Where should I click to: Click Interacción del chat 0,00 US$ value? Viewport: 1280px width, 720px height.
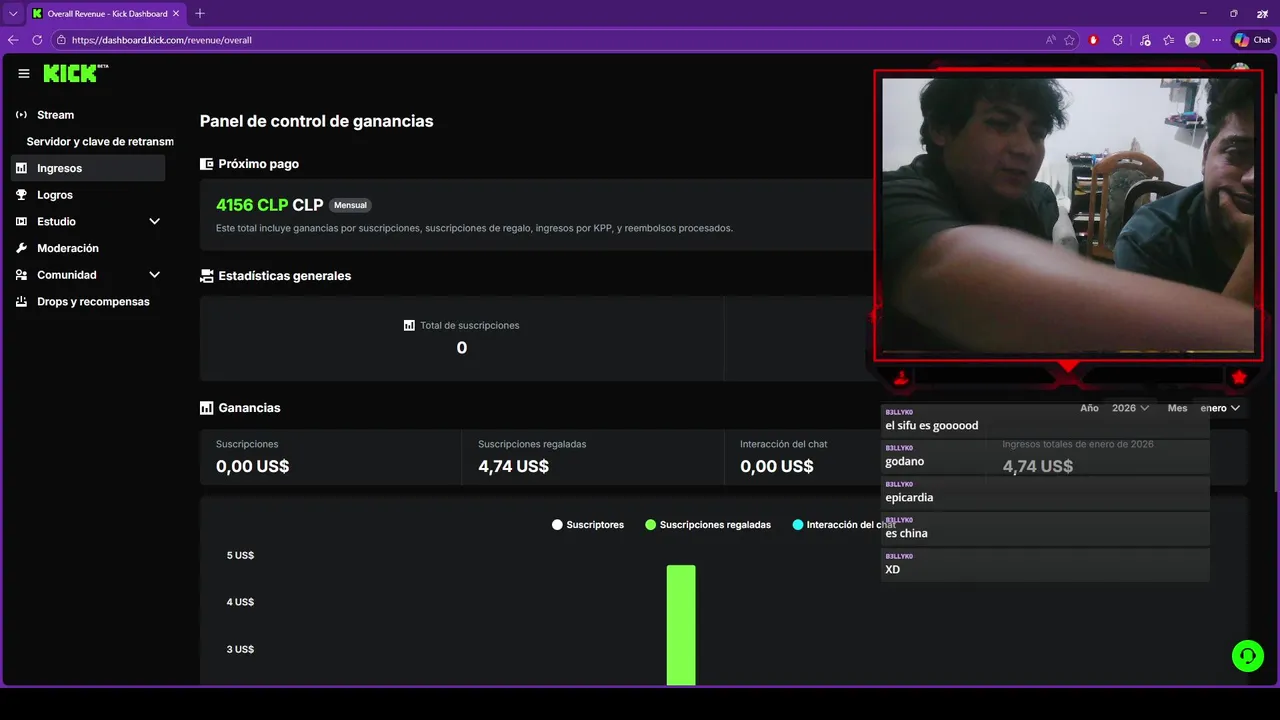click(x=777, y=466)
